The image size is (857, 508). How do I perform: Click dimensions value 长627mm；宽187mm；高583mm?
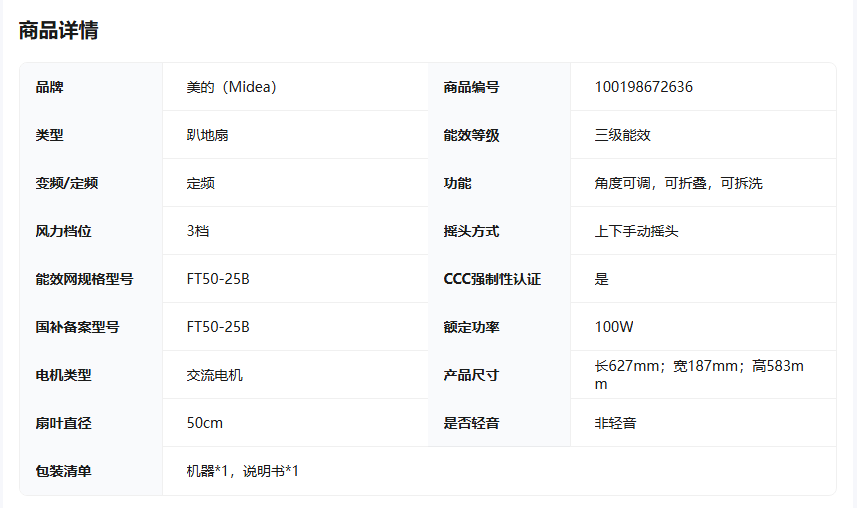[699, 375]
